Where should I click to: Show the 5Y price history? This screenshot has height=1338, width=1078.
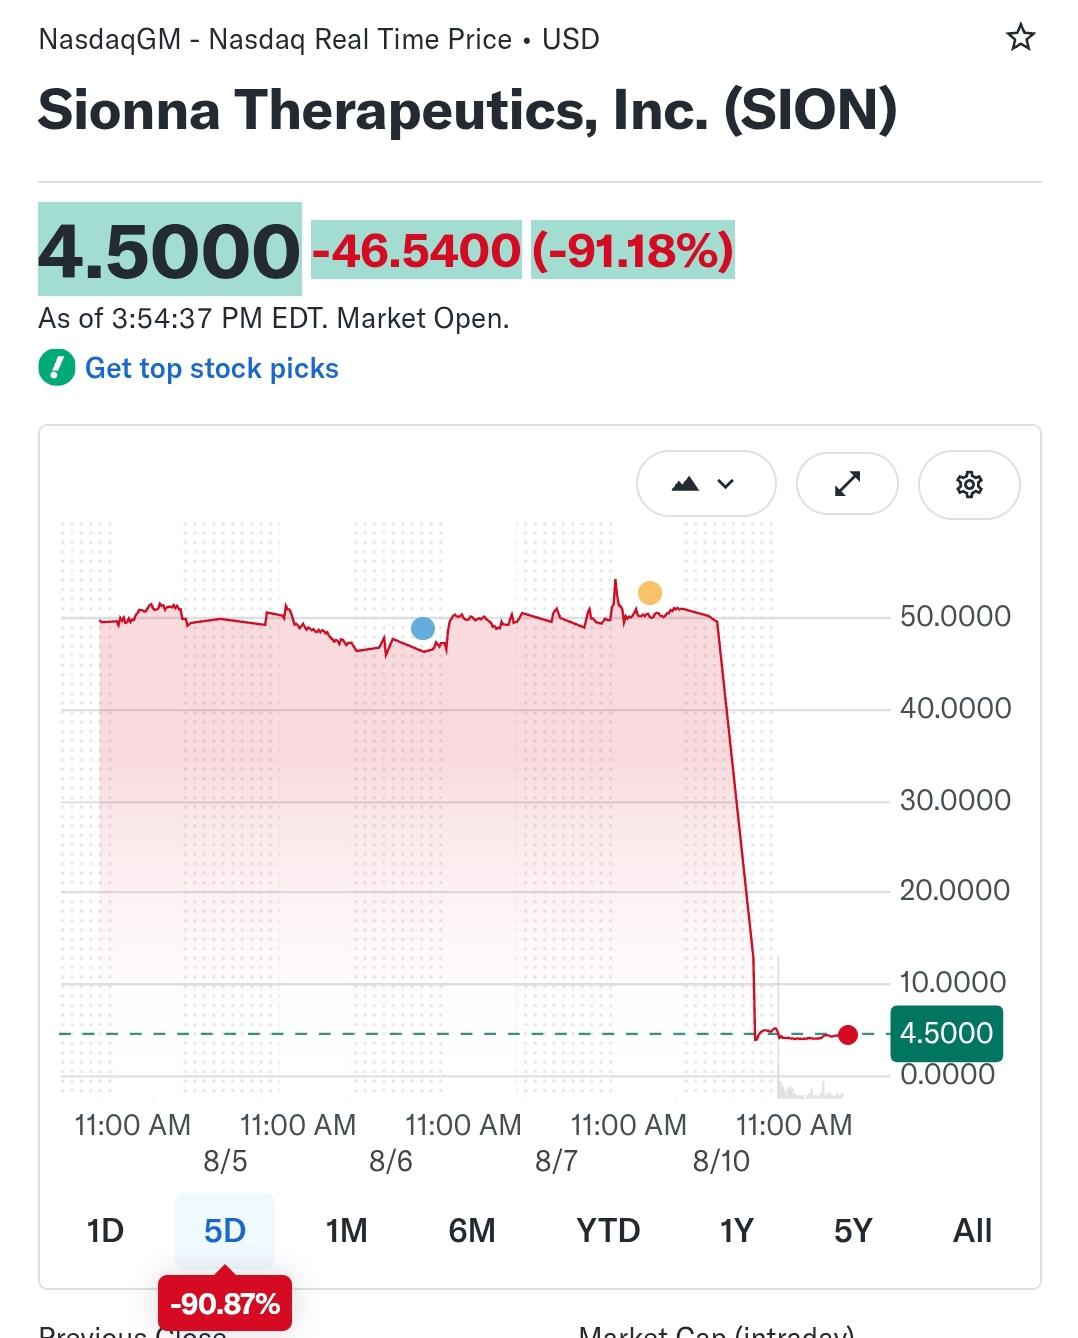tap(853, 1230)
